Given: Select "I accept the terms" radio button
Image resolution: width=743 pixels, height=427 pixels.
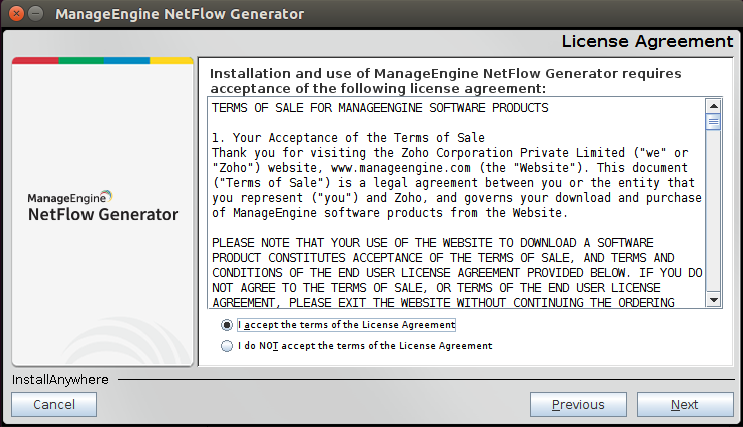Looking at the screenshot, I should pyautogui.click(x=228, y=325).
